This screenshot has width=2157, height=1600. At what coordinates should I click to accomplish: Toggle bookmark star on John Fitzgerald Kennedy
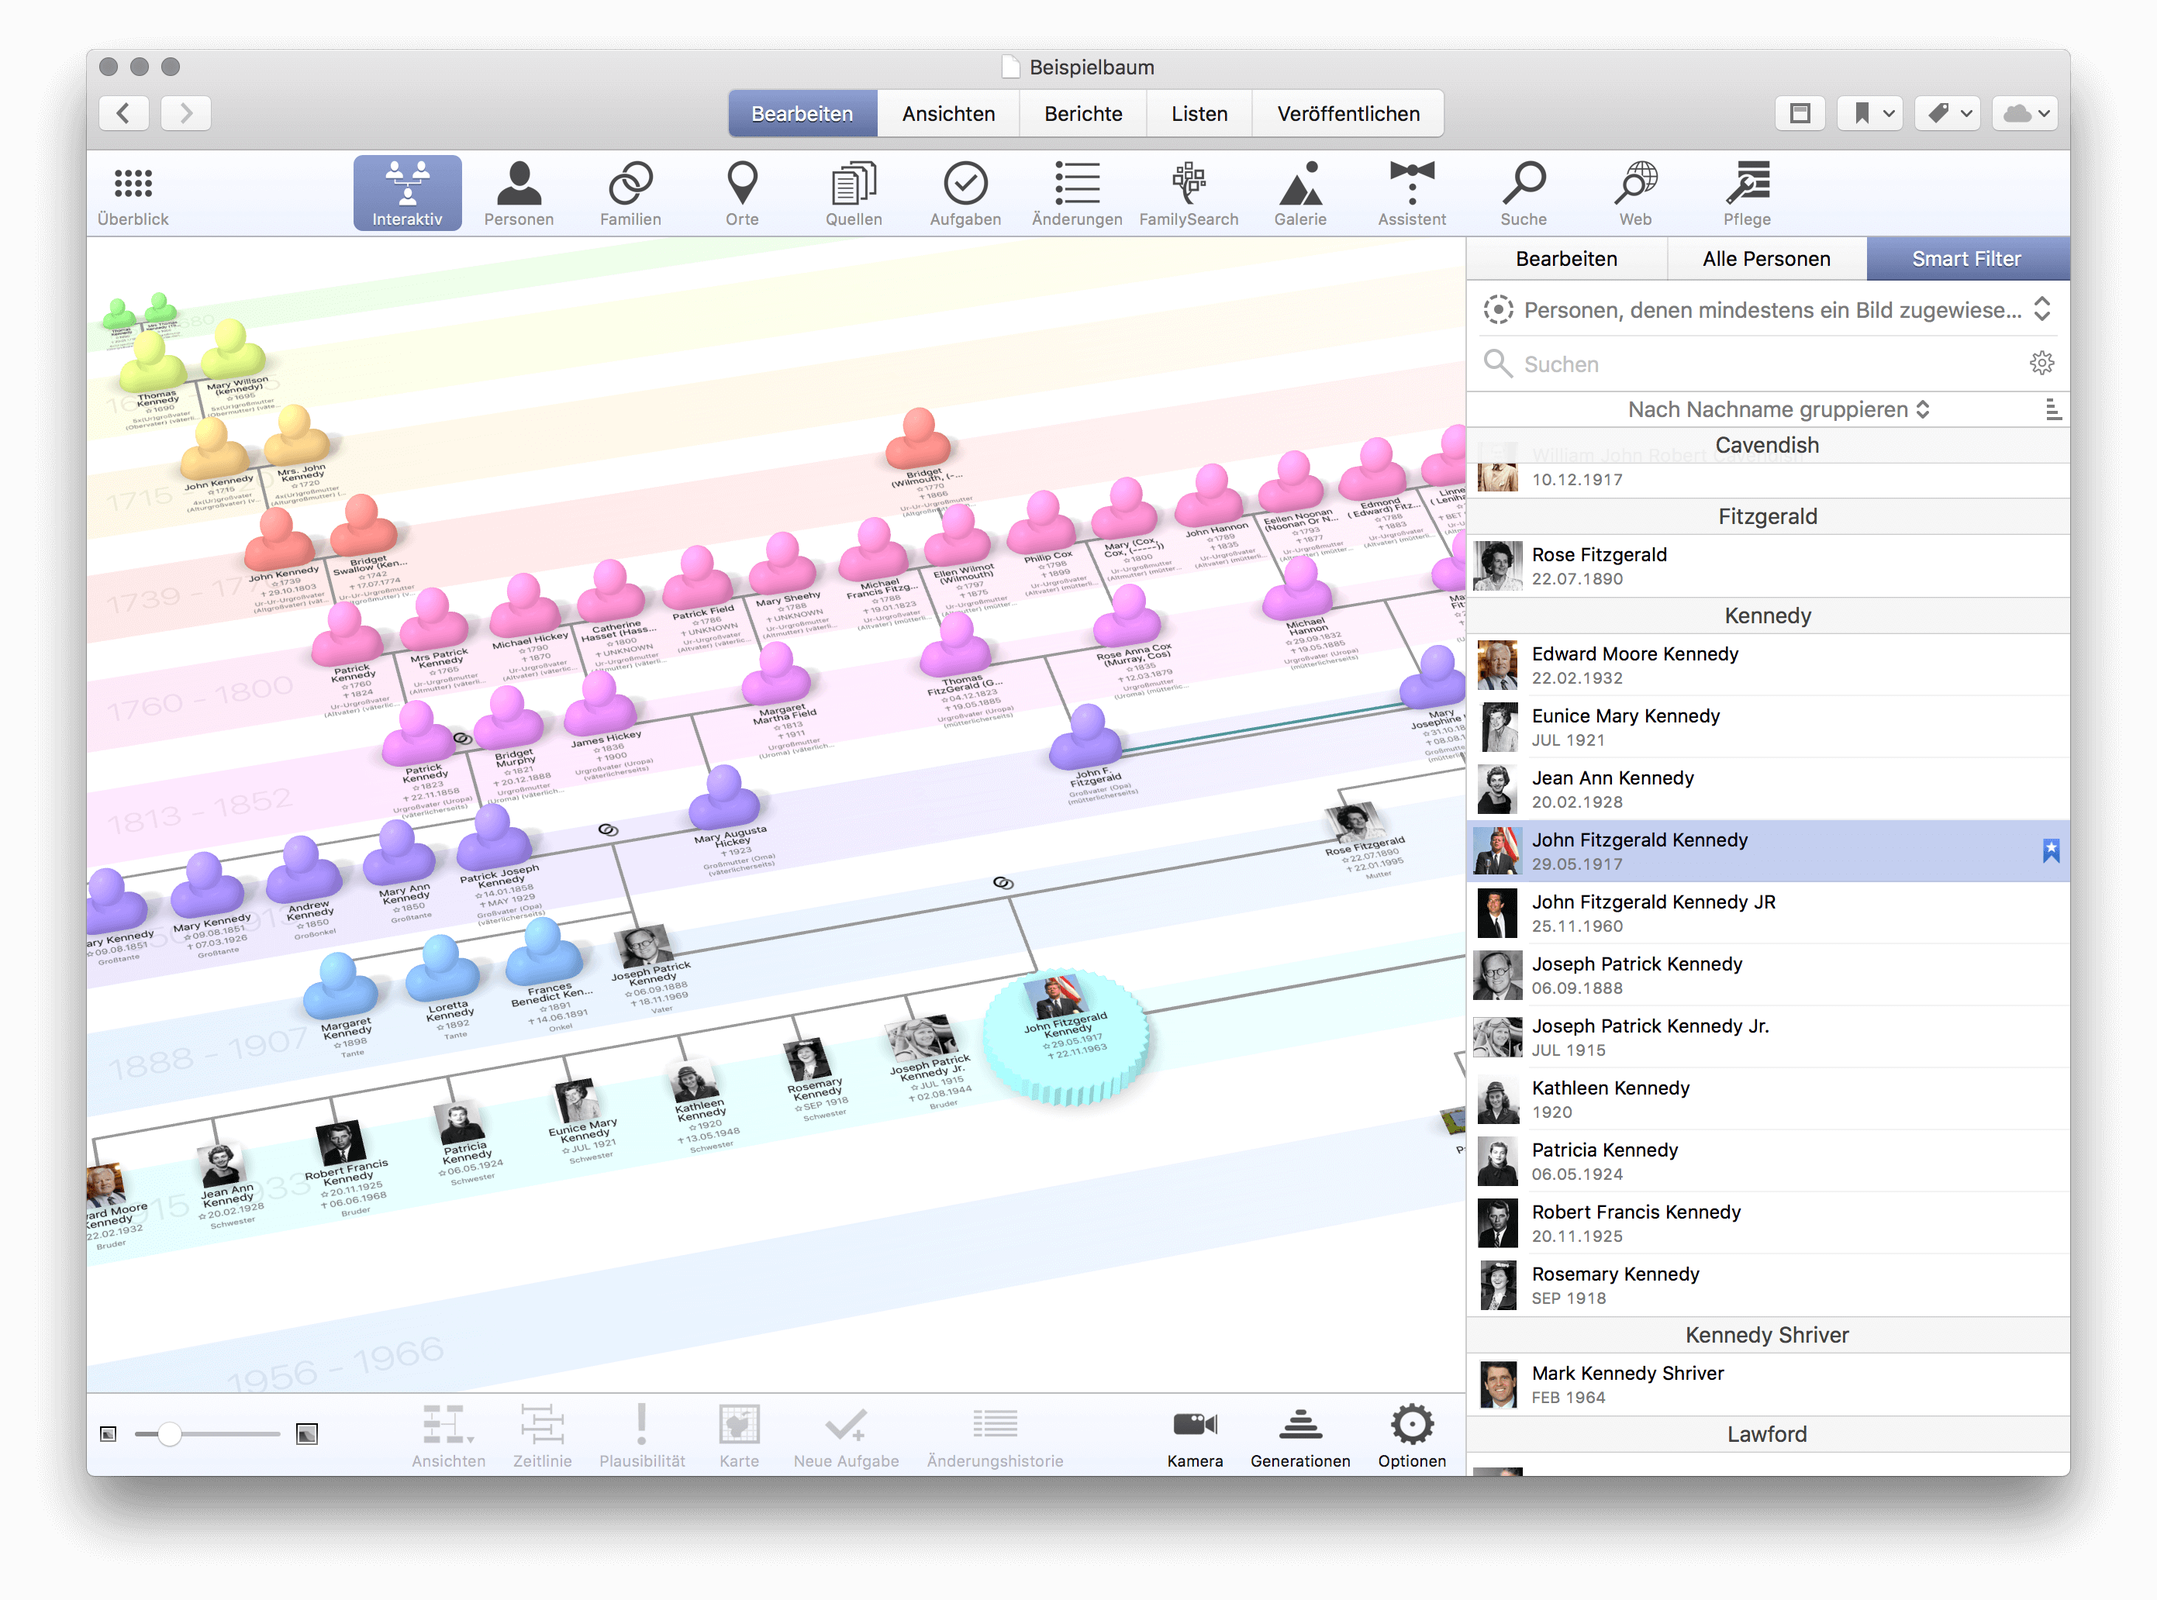coord(2050,851)
